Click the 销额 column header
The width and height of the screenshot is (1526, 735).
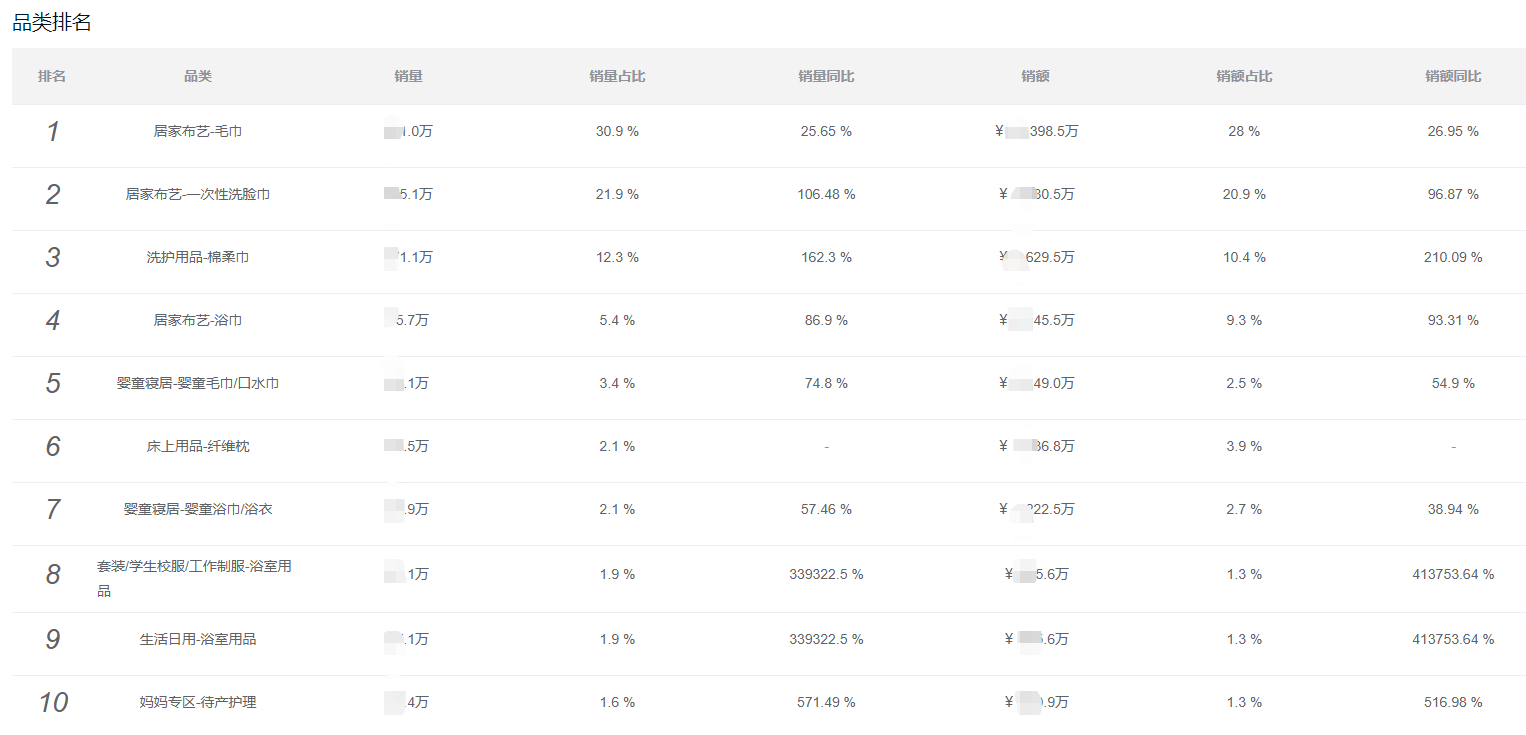click(1035, 76)
